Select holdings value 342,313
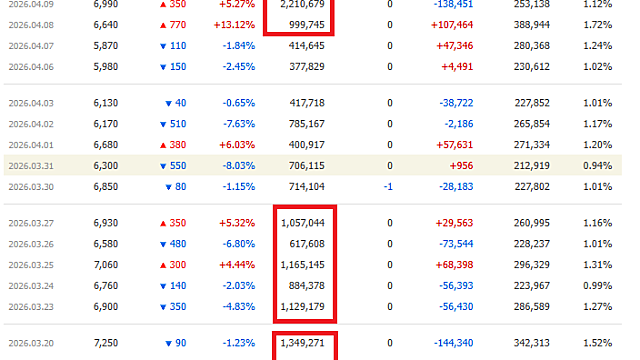 tap(532, 343)
